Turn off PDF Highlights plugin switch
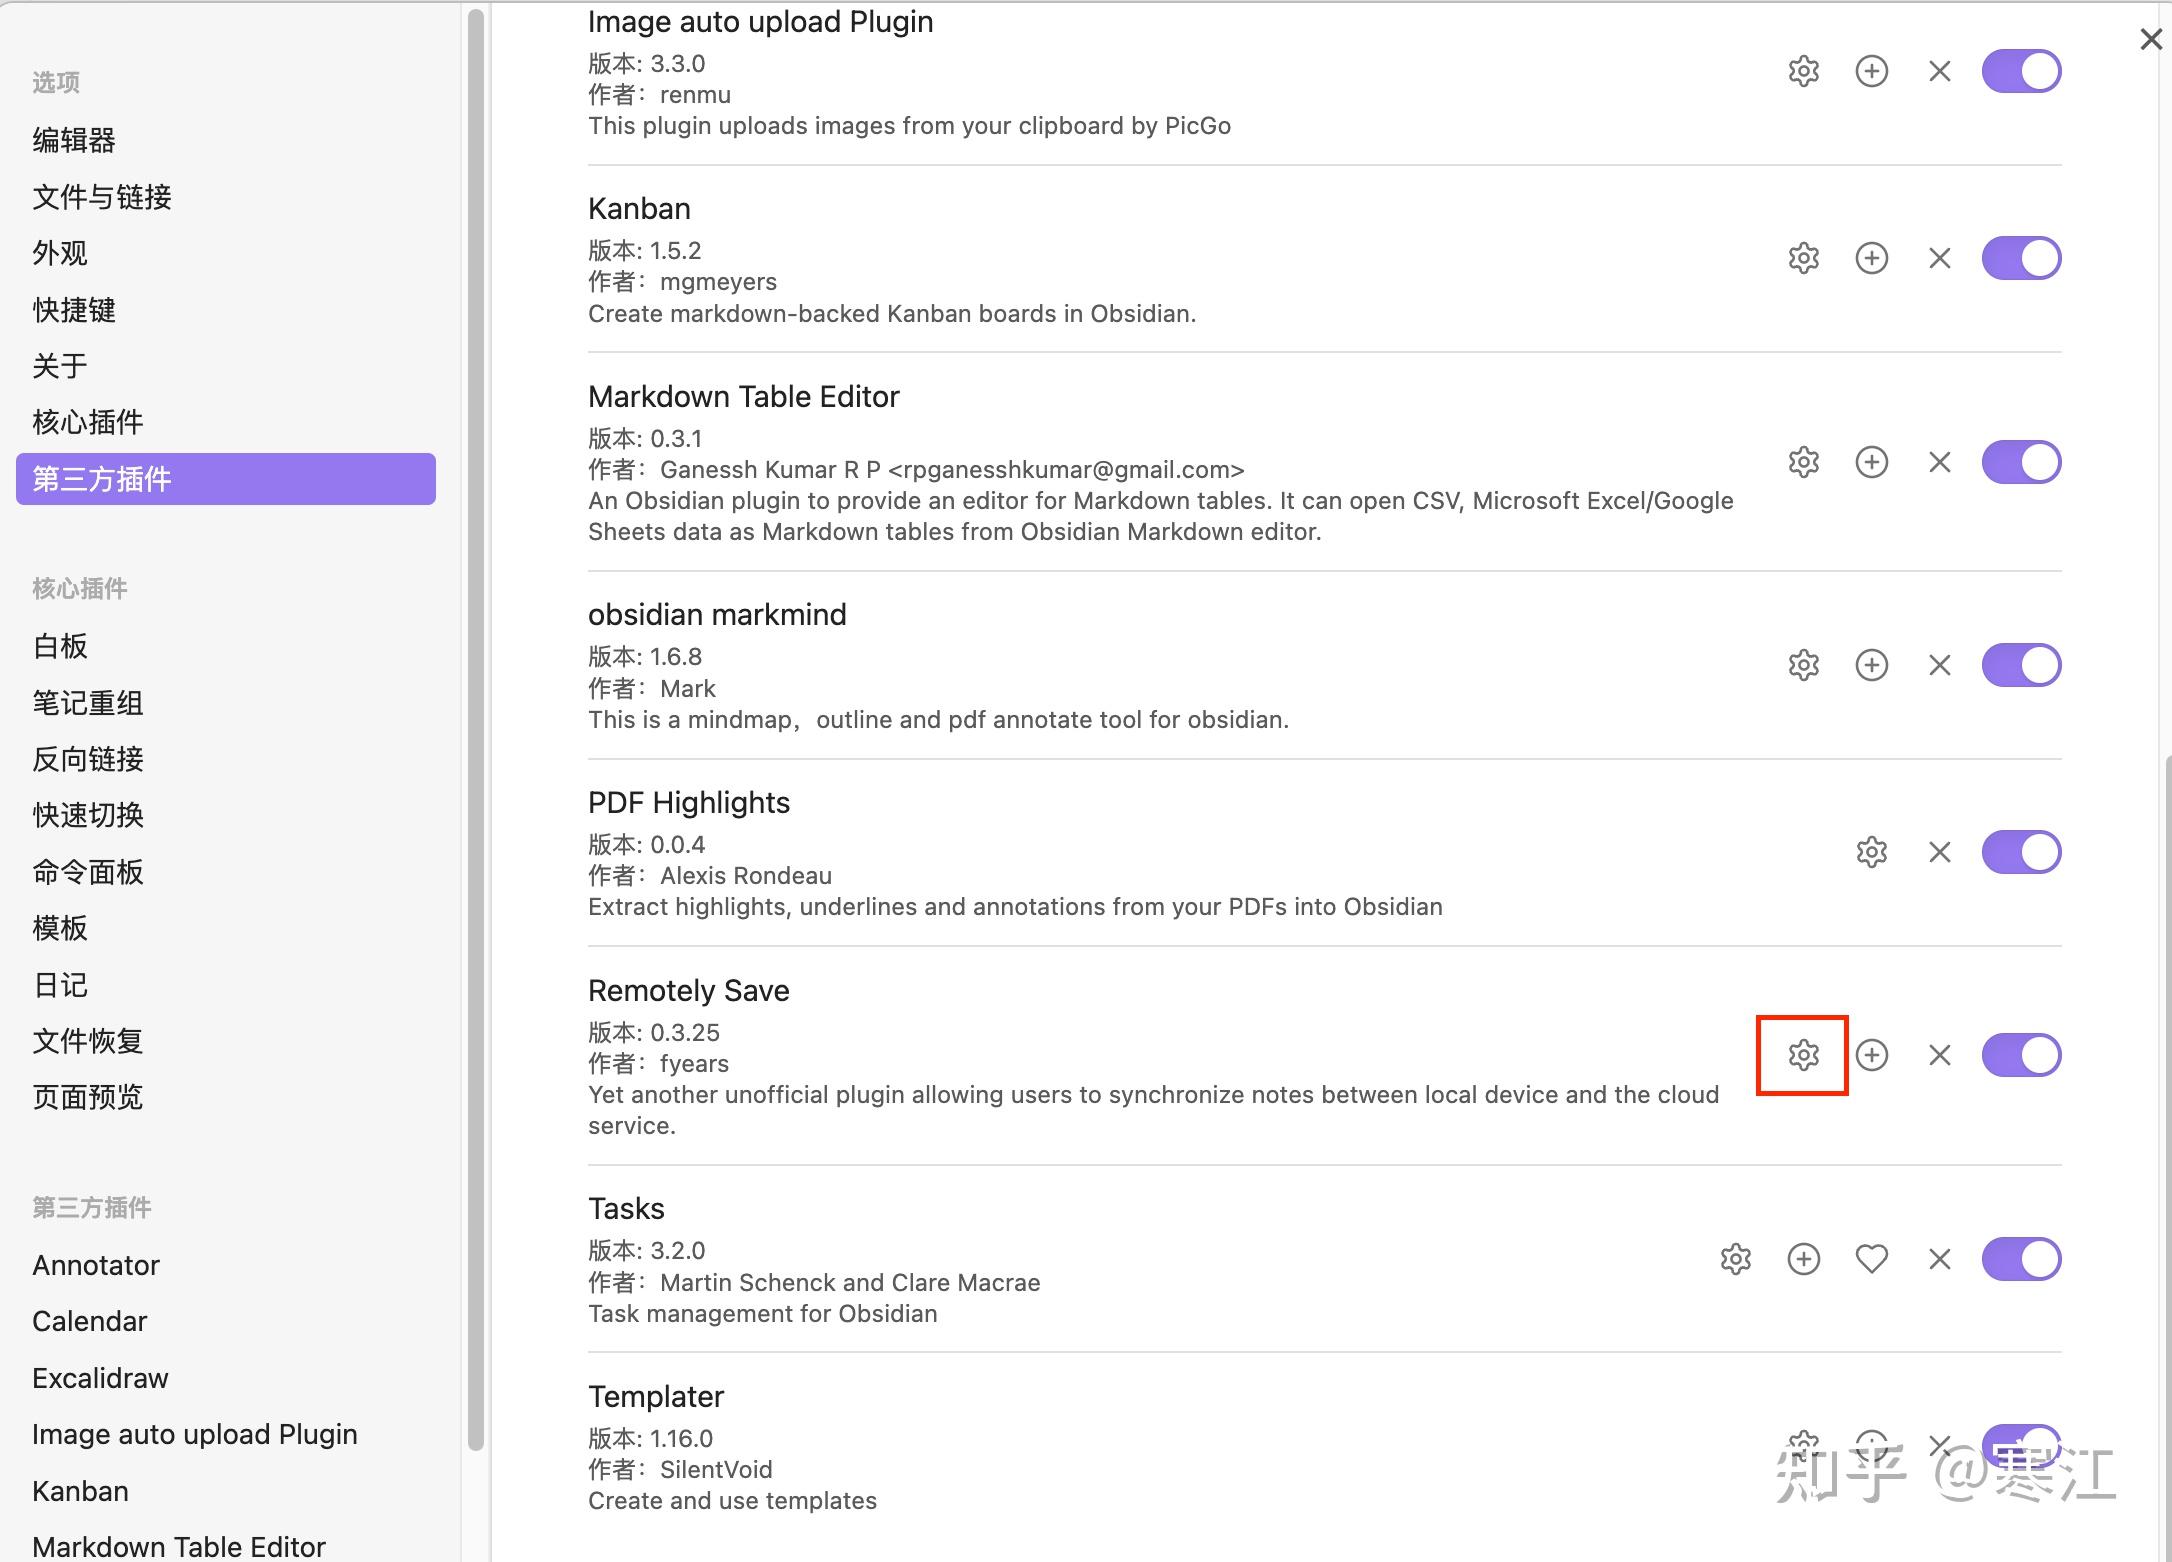 [2021, 852]
